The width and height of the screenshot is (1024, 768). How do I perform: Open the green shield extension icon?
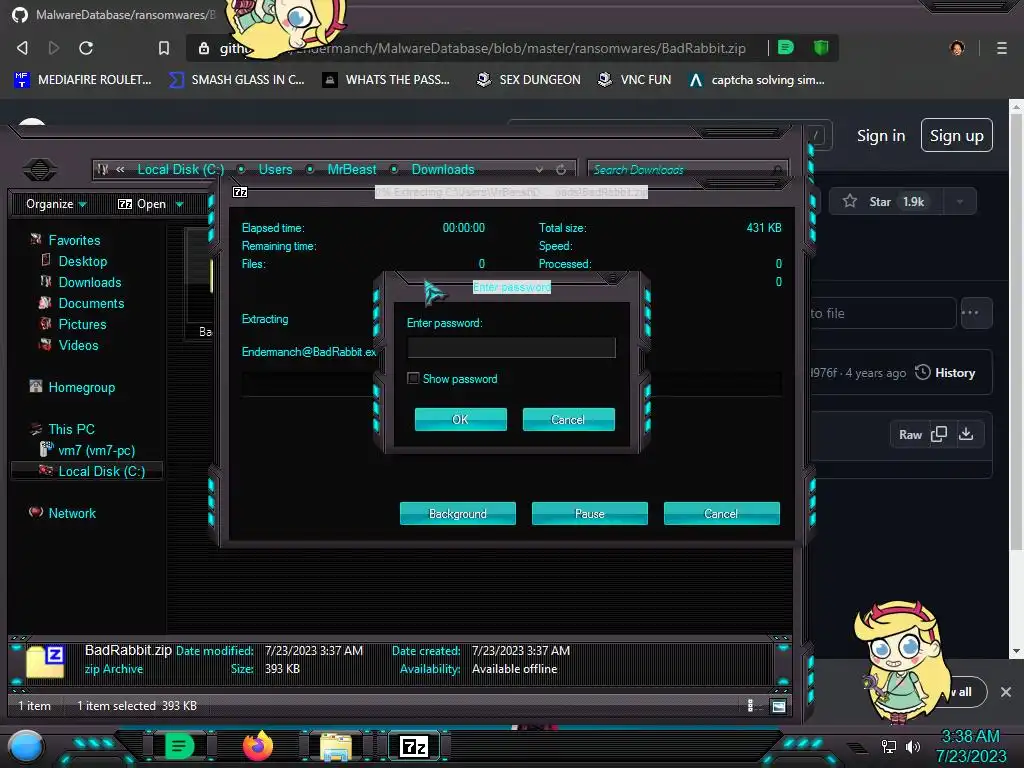(x=821, y=47)
